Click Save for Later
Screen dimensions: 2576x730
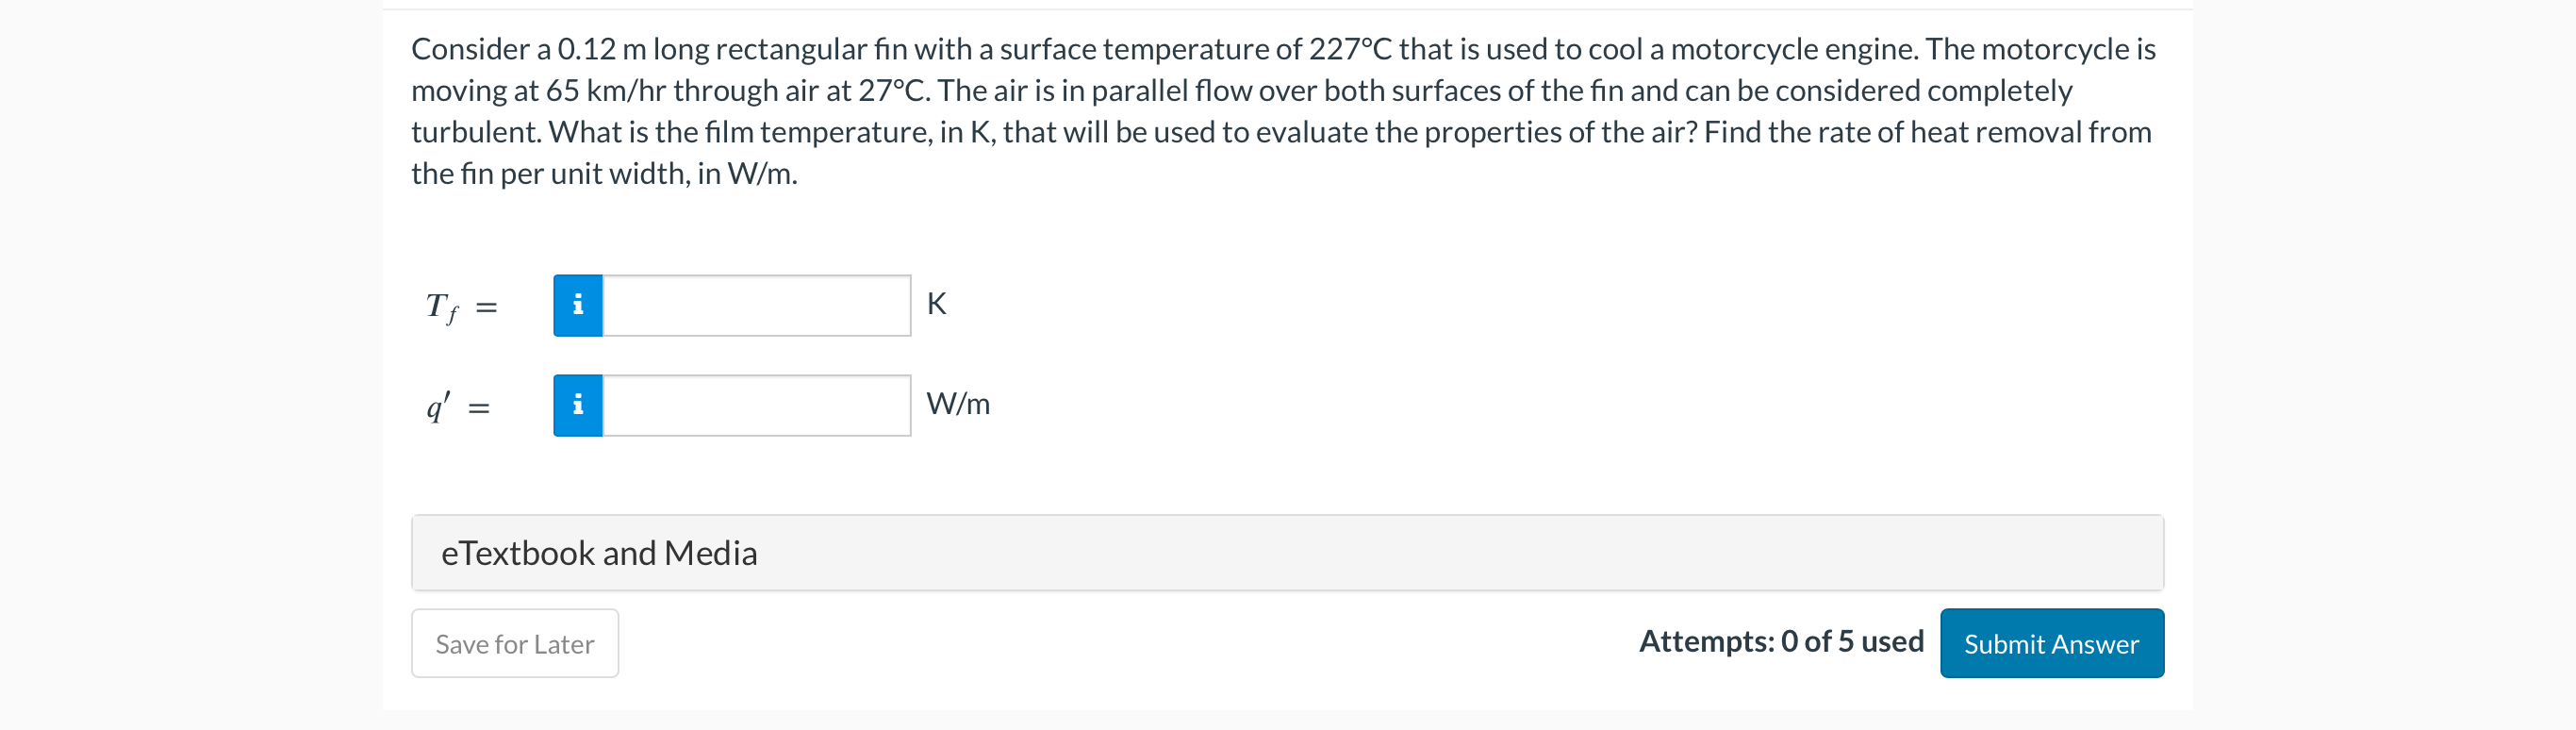(514, 643)
